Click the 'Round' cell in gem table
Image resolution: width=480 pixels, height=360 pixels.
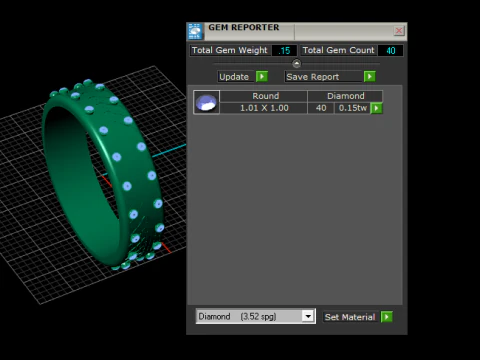[x=264, y=96]
